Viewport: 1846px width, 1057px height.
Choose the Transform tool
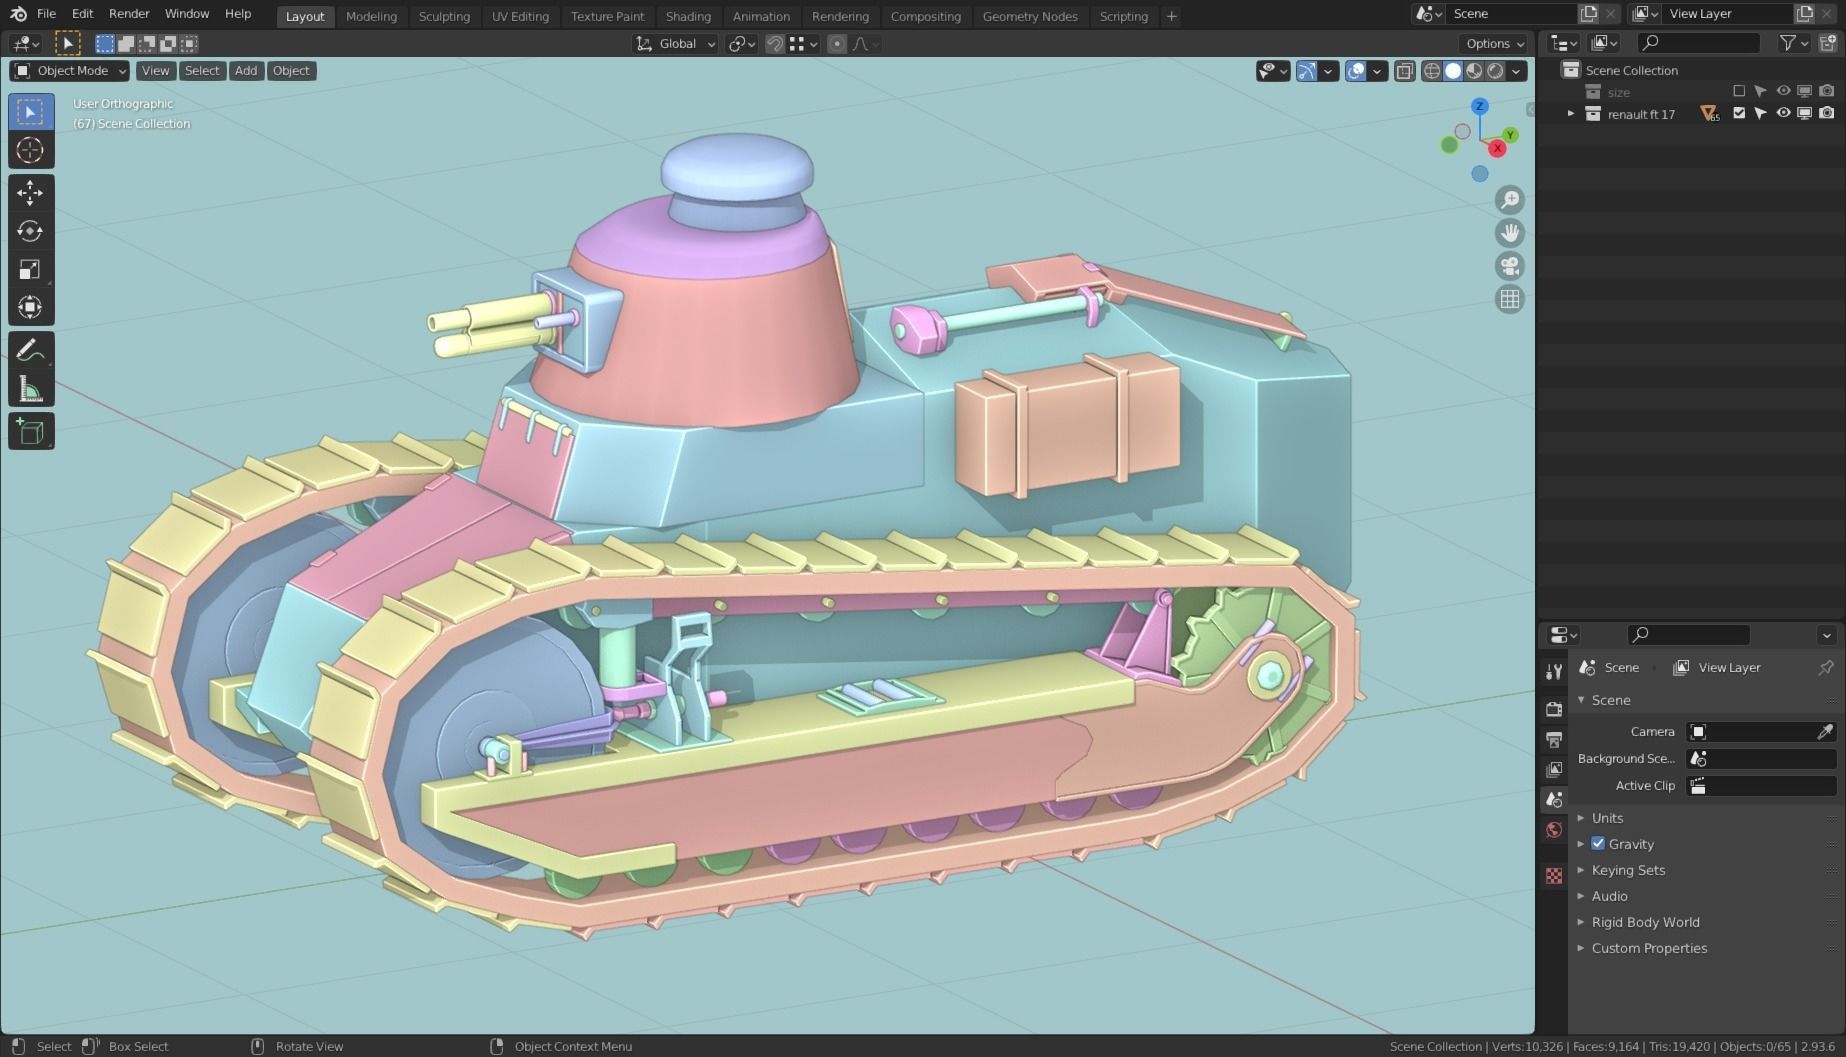pyautogui.click(x=30, y=307)
